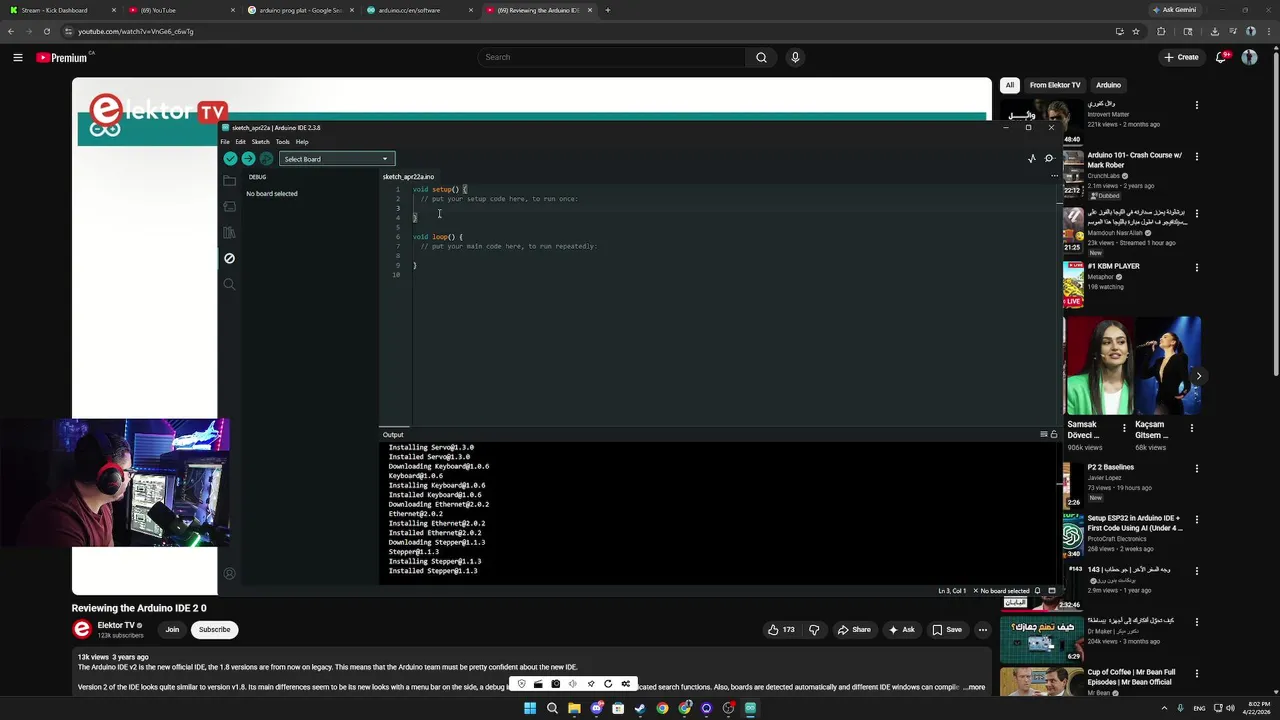Click the Shorts shelf next arrow
The image size is (1280, 720).
(x=1198, y=376)
